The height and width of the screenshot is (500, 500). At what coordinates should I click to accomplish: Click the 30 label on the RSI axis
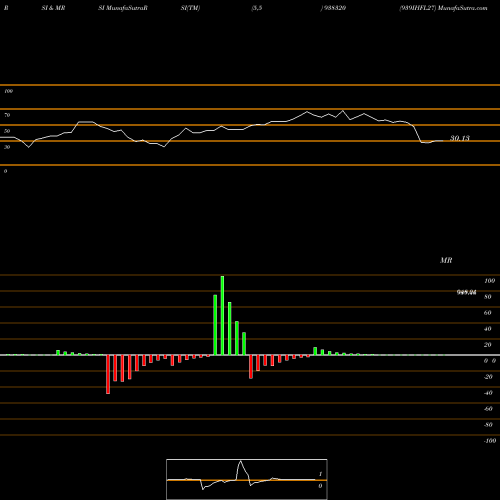(x=7, y=147)
